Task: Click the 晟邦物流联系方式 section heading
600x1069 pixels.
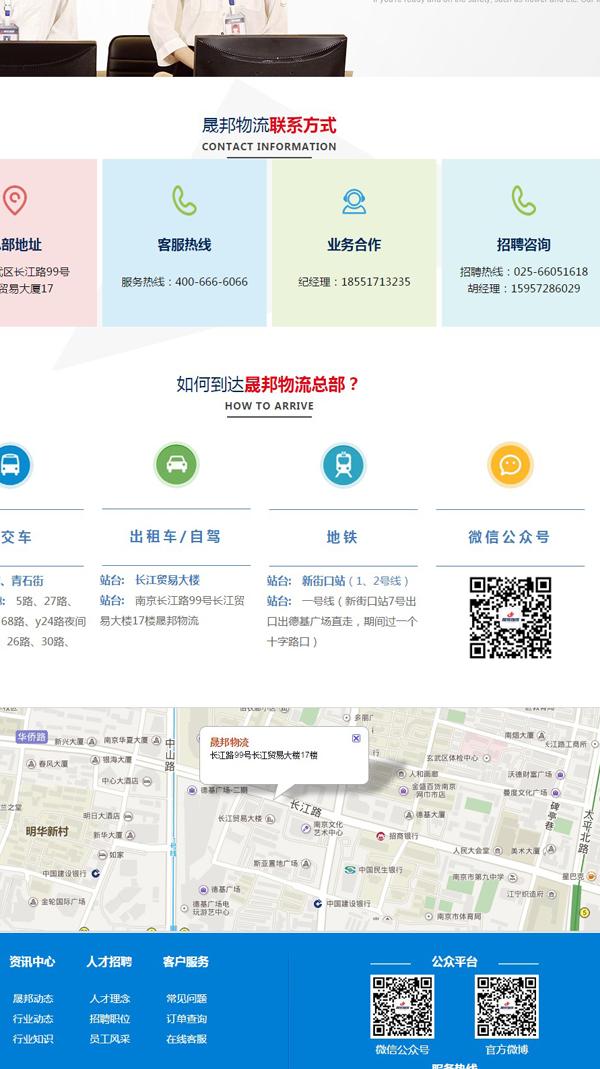Action: (269, 125)
